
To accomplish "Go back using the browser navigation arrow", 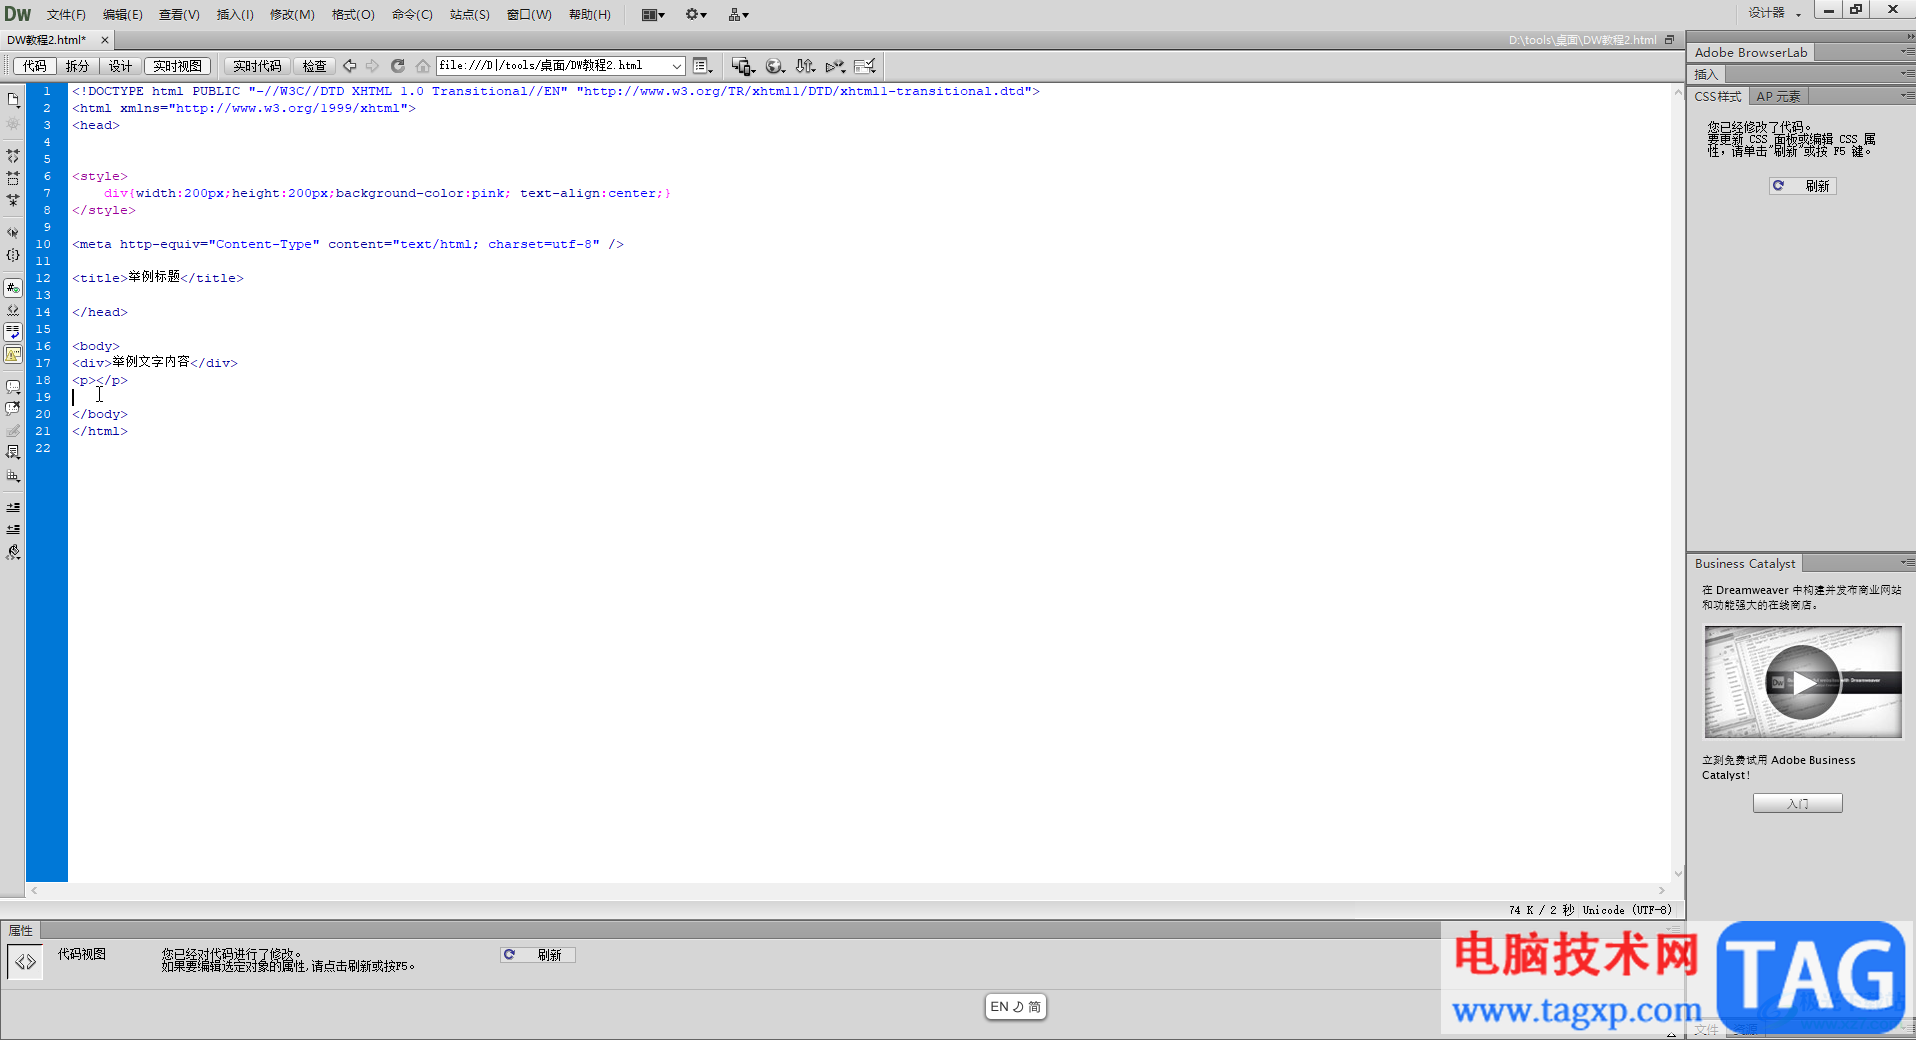I will (350, 66).
